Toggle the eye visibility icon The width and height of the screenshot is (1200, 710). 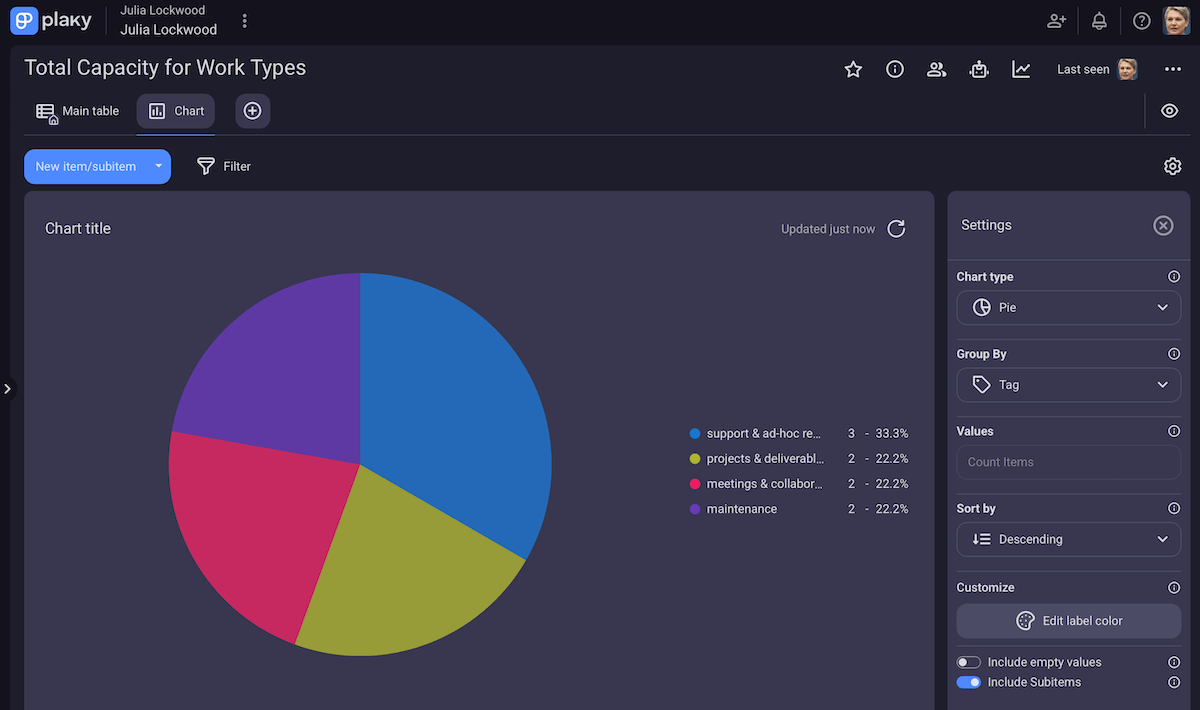click(x=1169, y=111)
